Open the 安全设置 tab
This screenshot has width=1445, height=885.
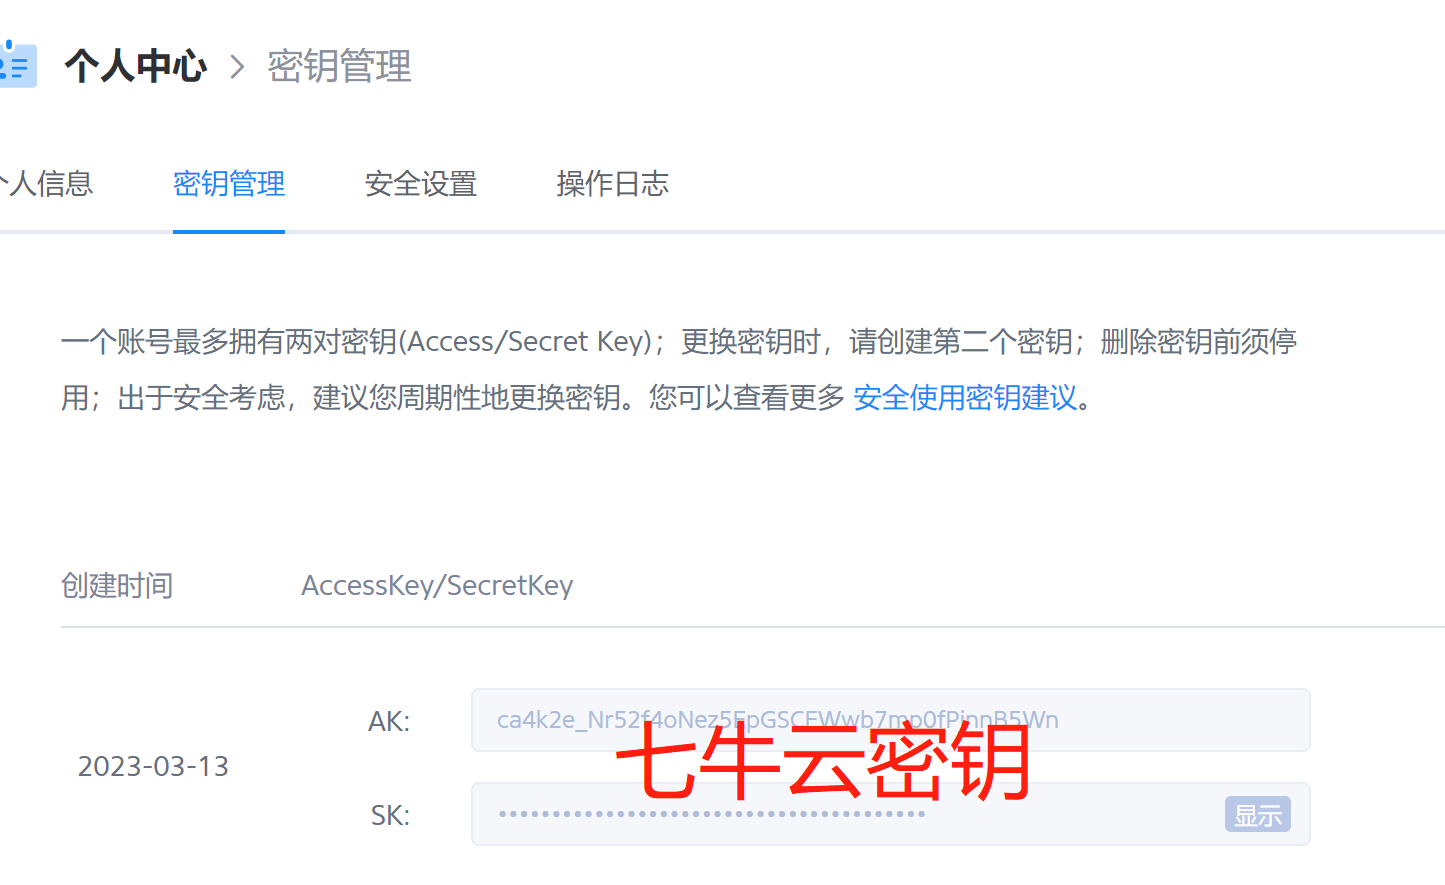coord(420,184)
